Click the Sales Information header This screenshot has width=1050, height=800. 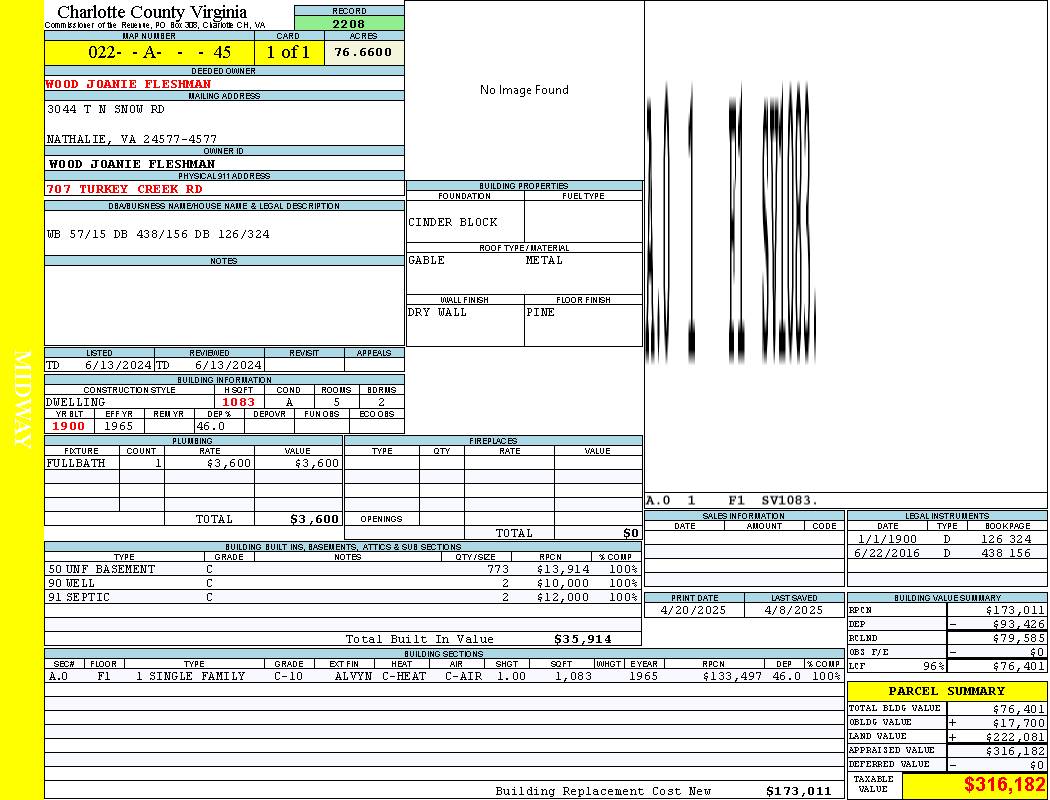point(743,515)
